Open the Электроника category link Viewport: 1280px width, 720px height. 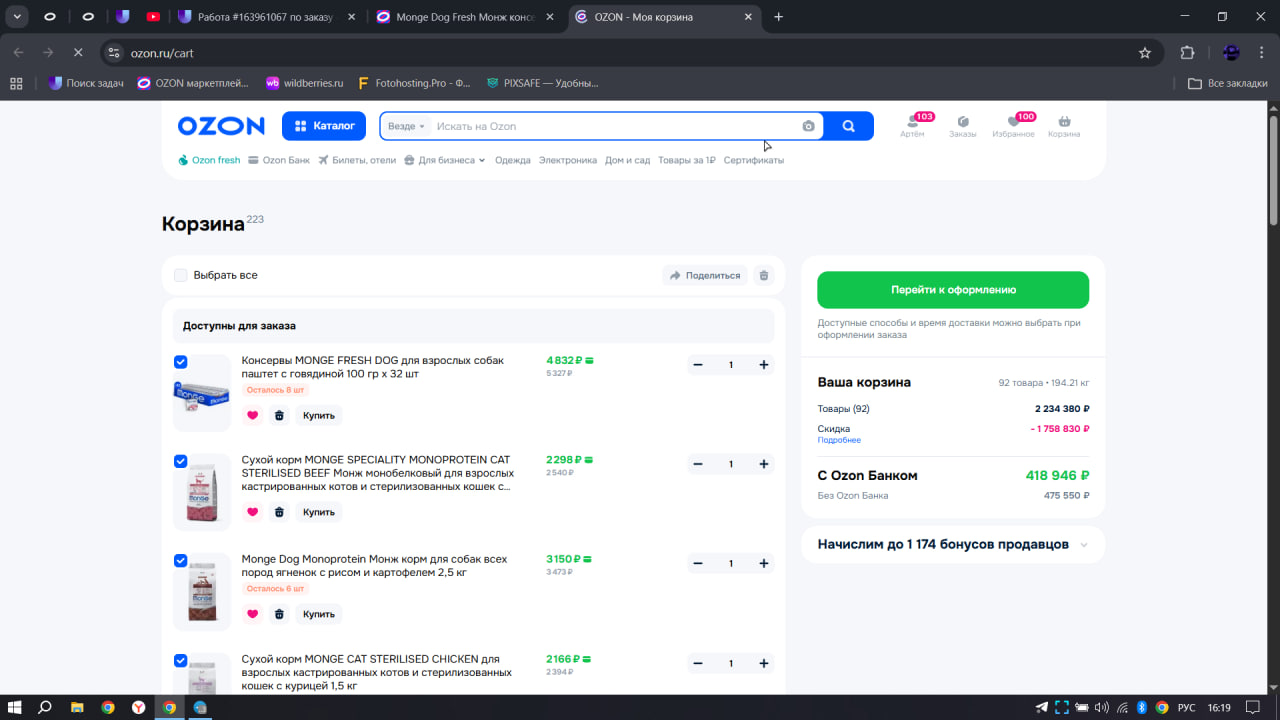coord(567,160)
